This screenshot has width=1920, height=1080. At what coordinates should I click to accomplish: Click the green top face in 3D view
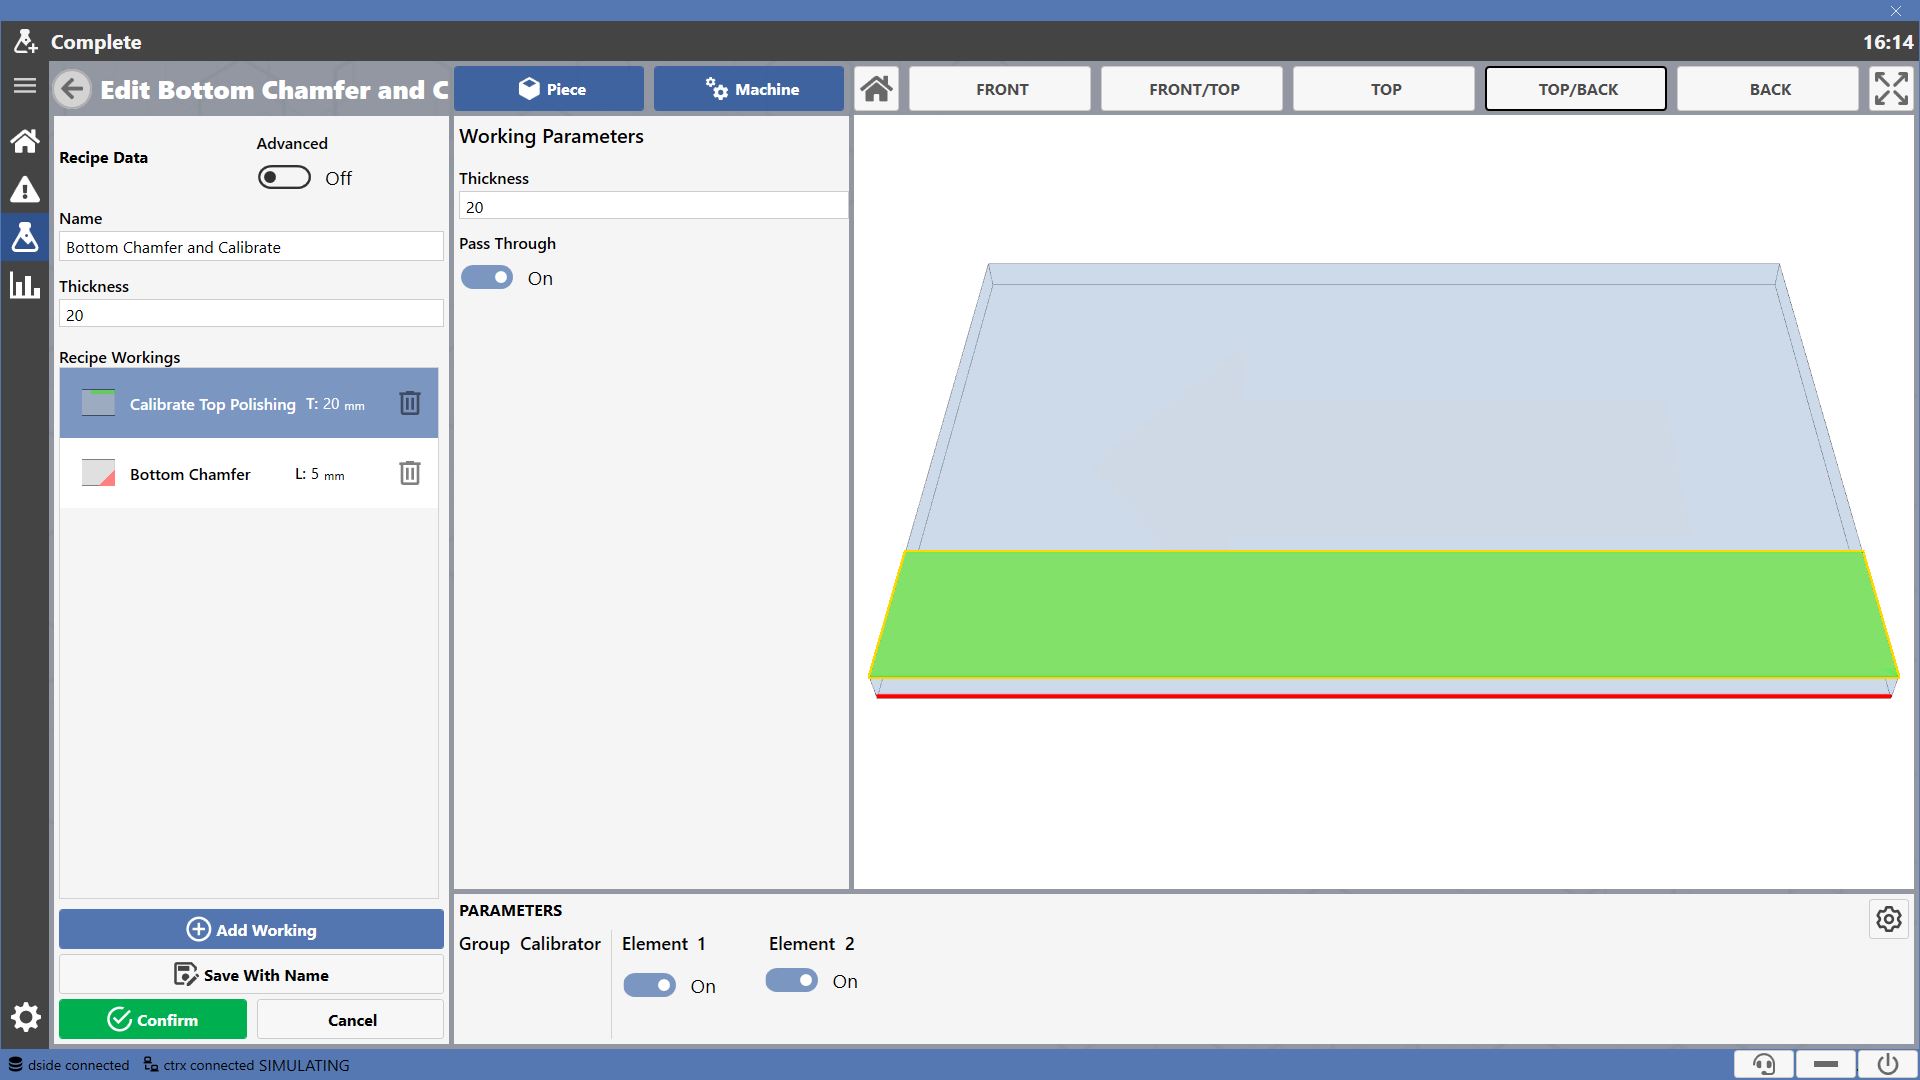(1384, 614)
